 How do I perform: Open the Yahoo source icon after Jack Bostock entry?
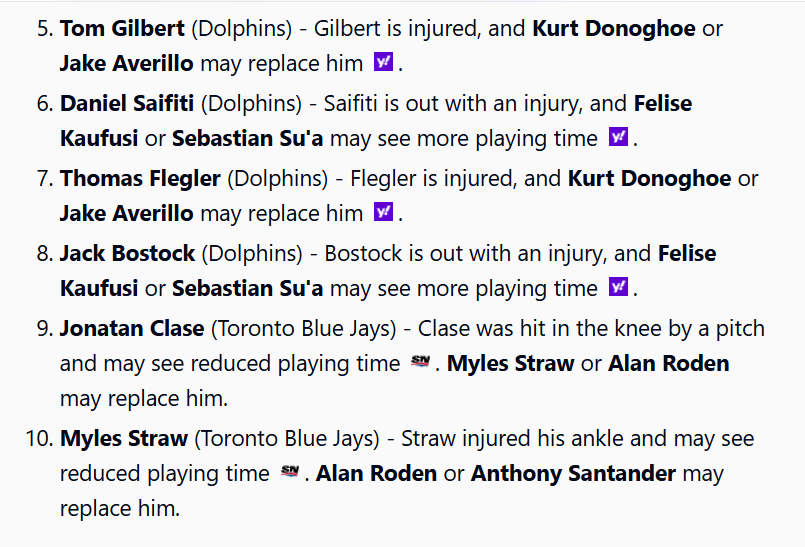618,287
